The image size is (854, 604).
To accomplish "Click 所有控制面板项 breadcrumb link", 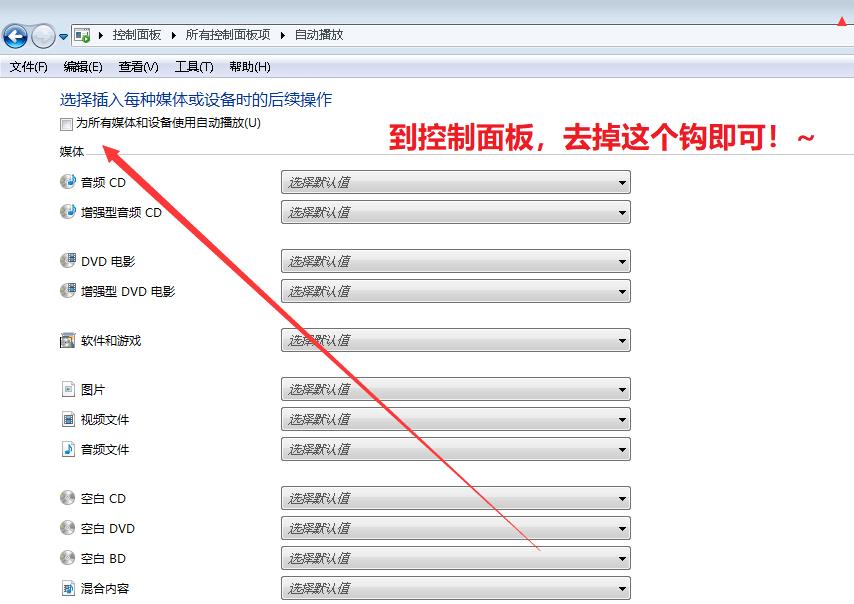I will (227, 35).
